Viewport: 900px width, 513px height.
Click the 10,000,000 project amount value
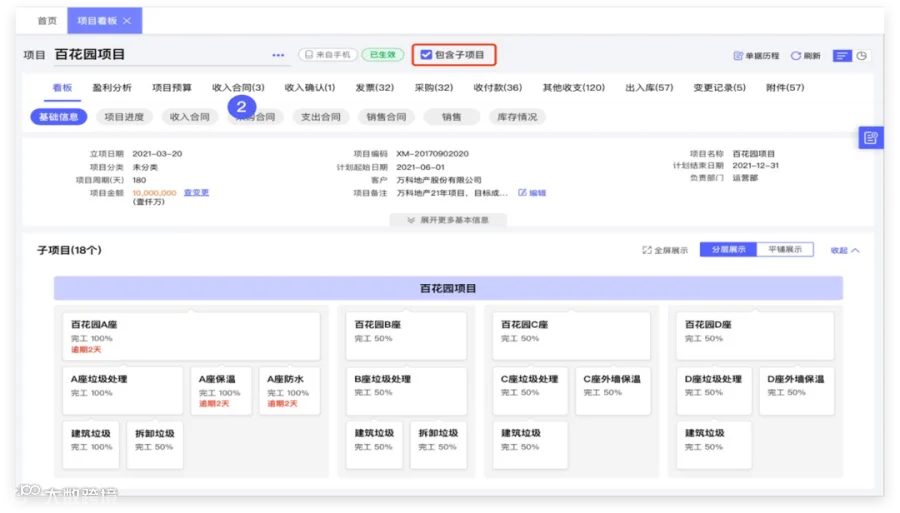point(154,193)
